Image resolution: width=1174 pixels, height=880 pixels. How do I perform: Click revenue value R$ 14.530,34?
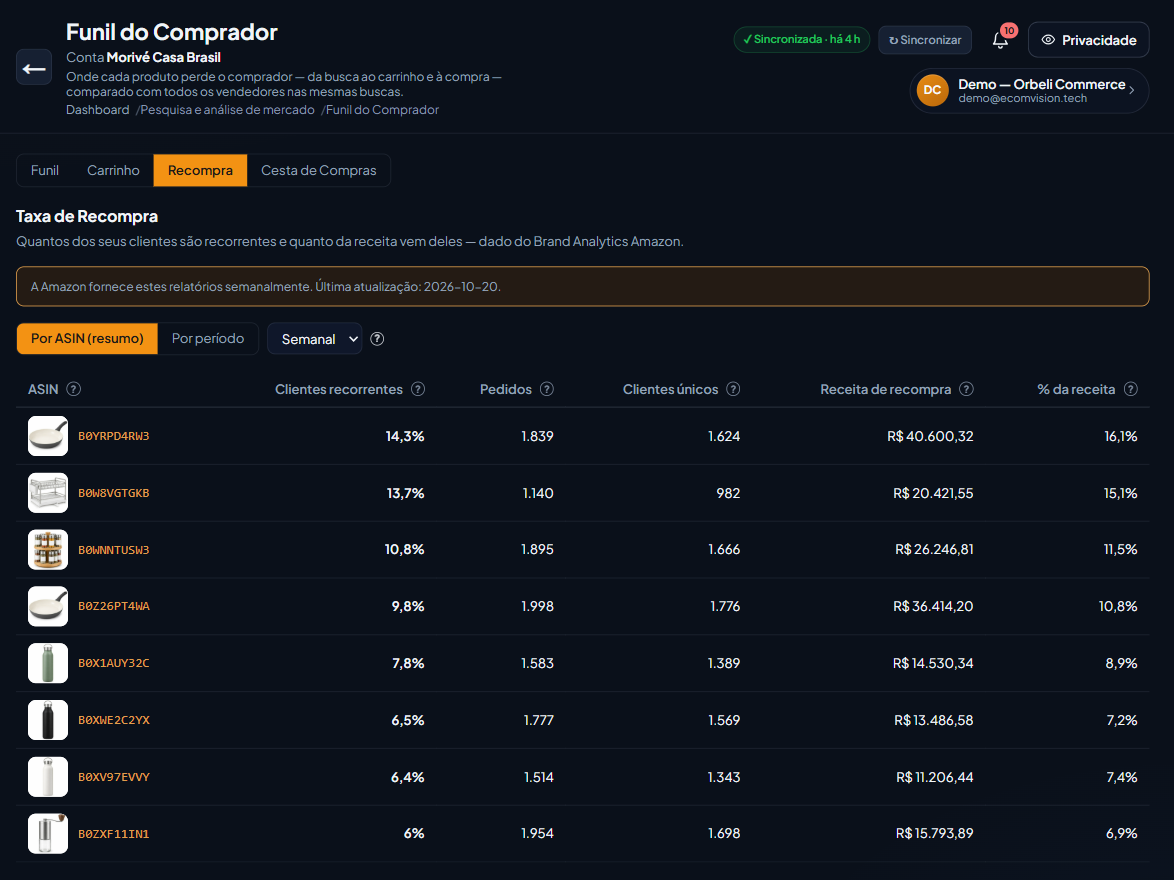tap(933, 663)
